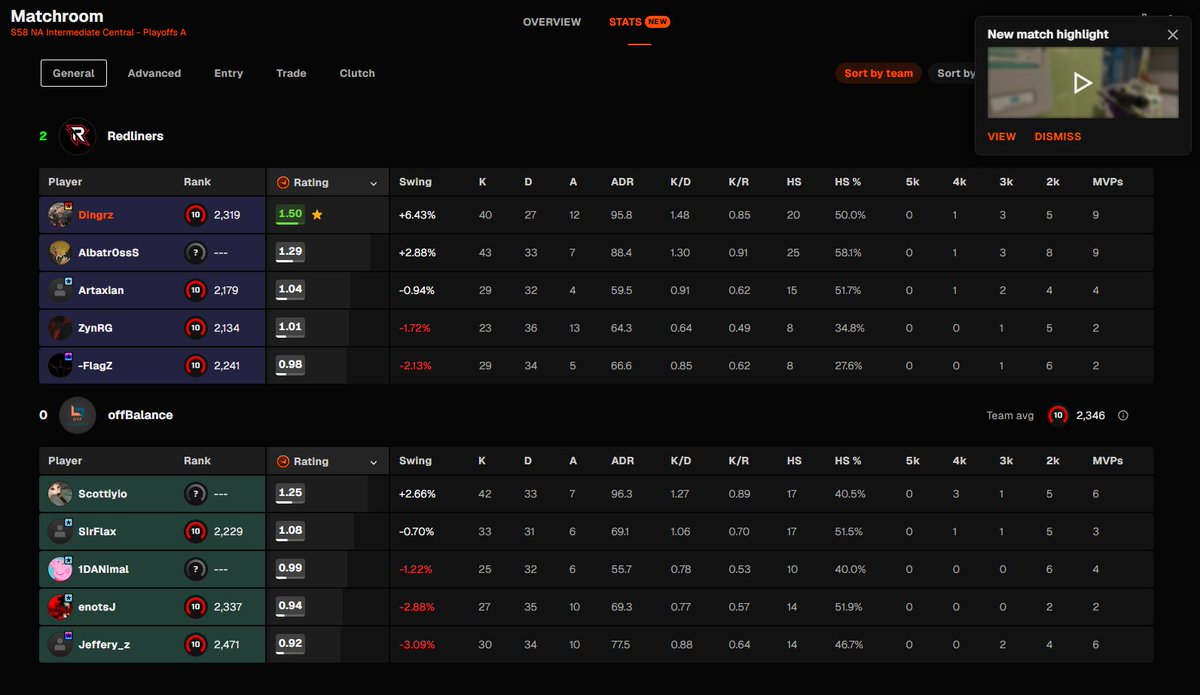
Task: Click enotsJ's player avatar
Action: 60,607
